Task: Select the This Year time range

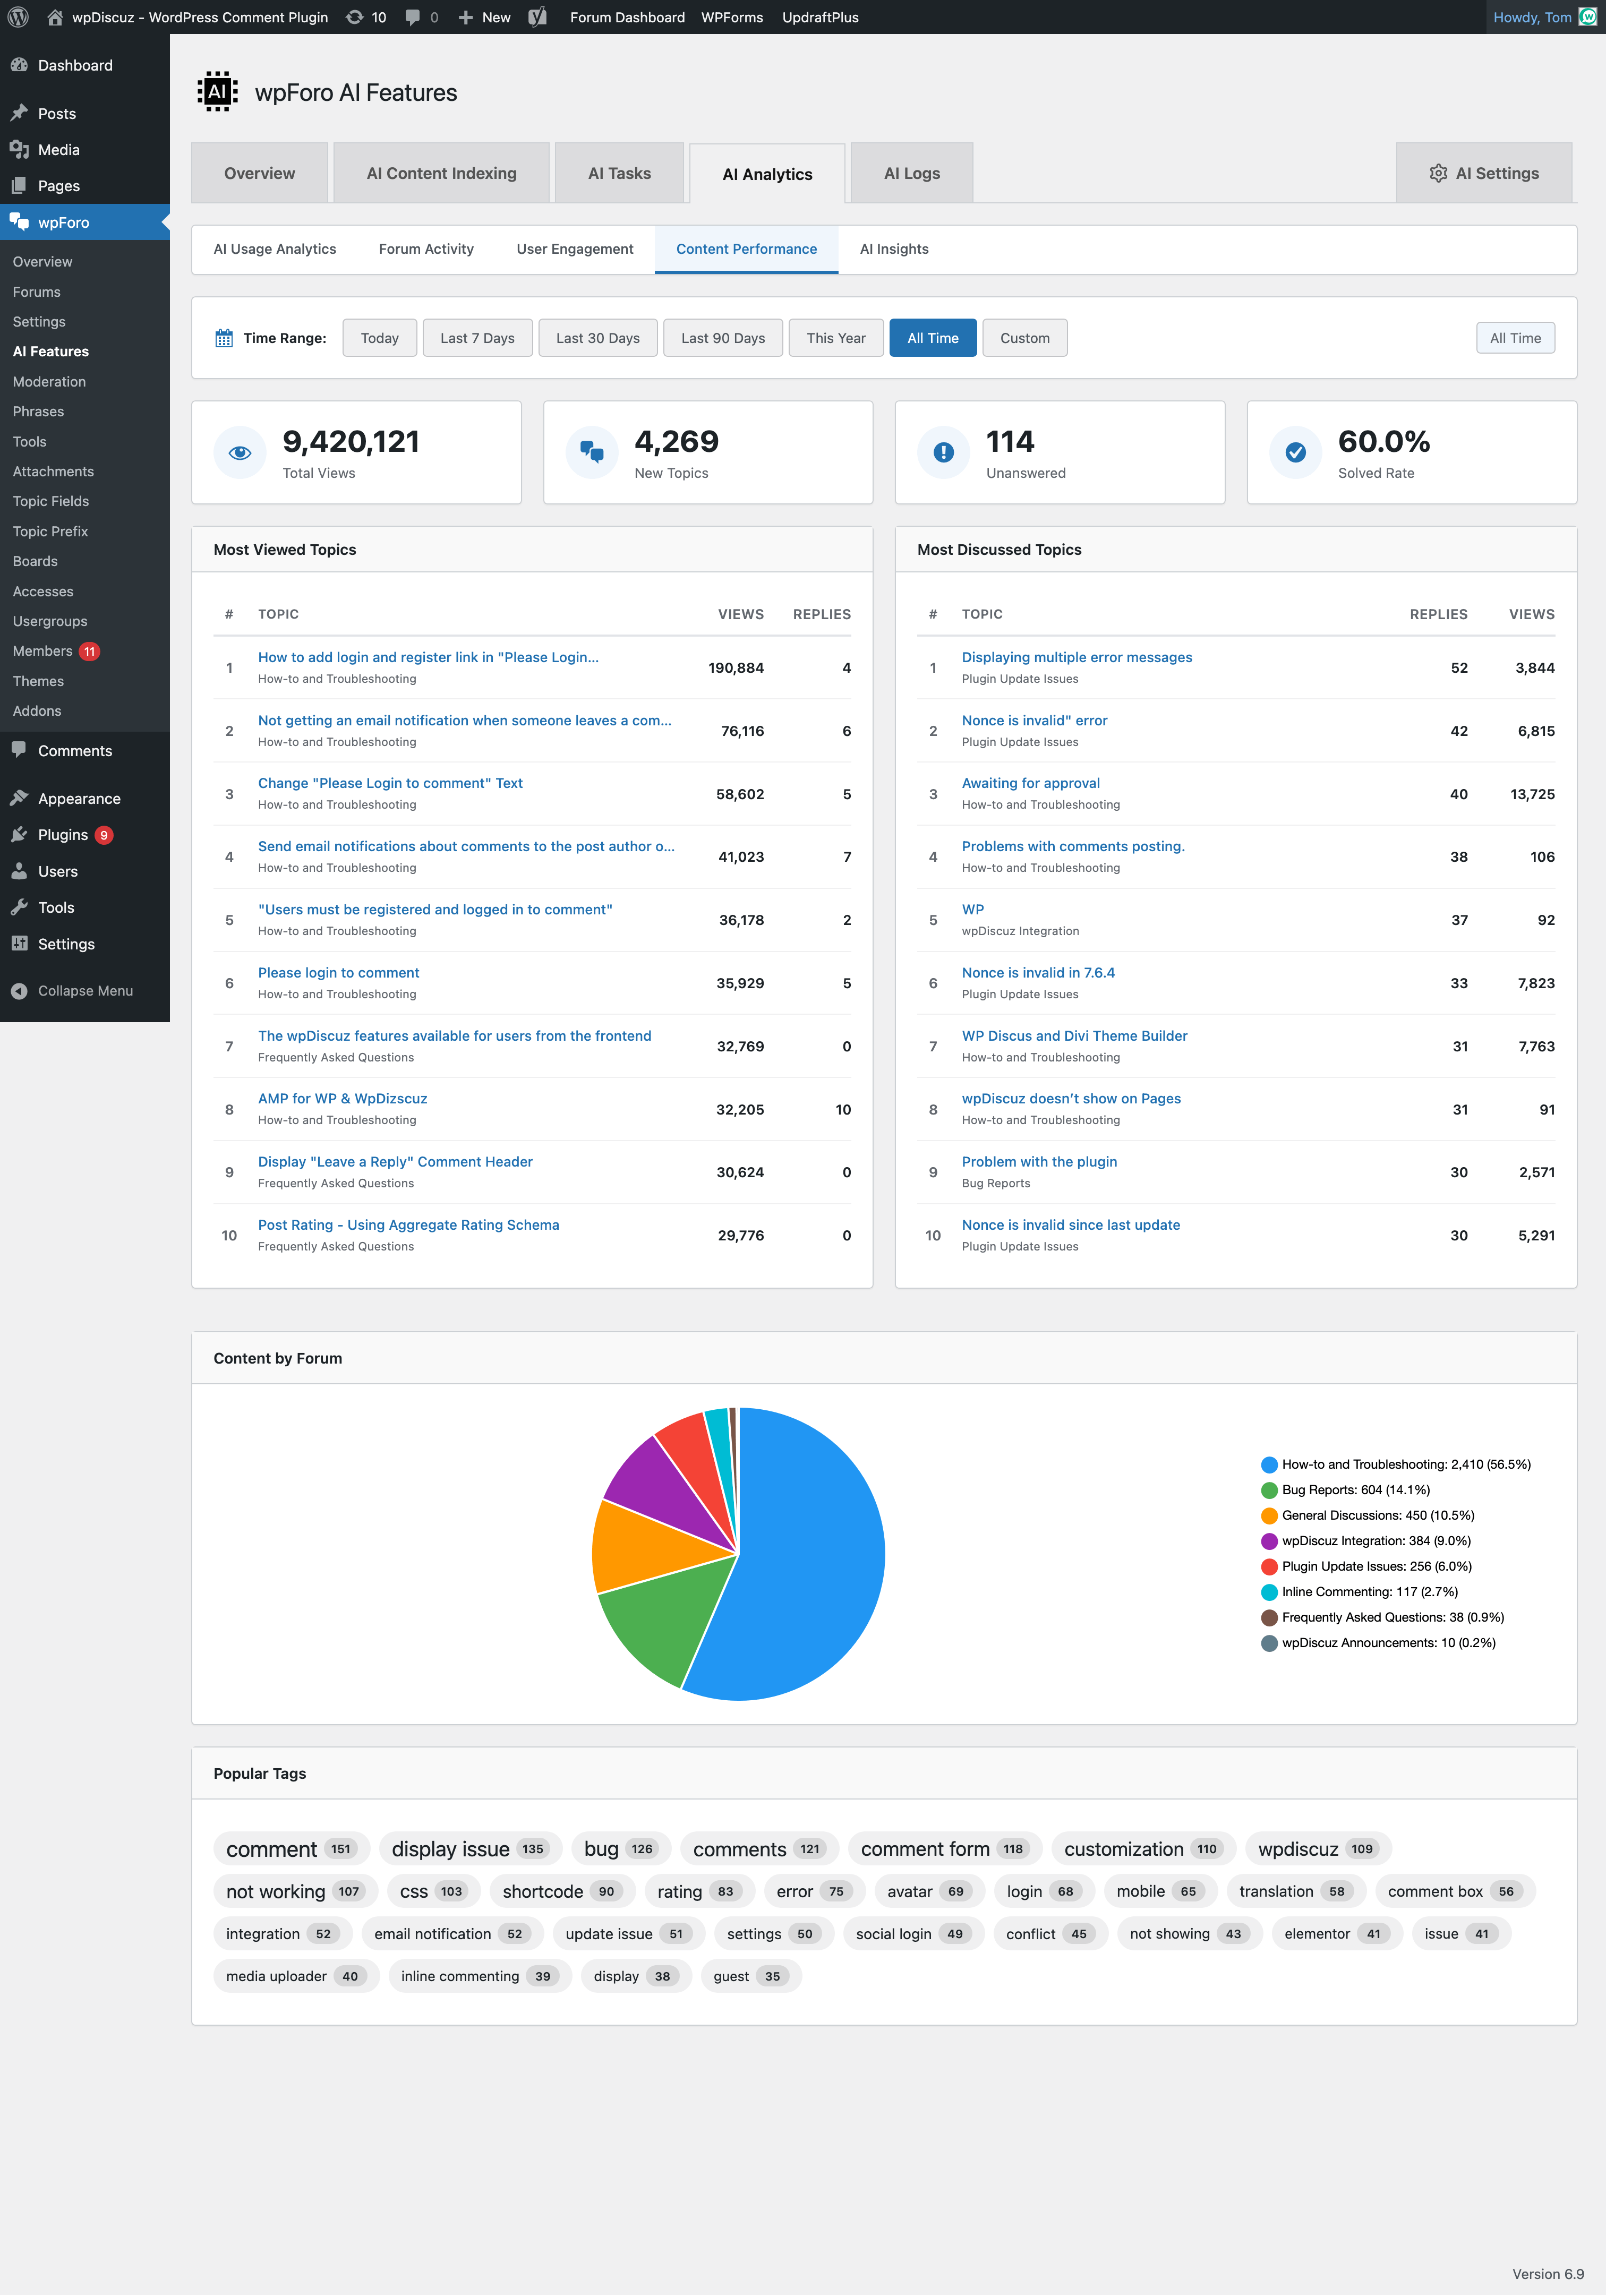Action: 835,337
